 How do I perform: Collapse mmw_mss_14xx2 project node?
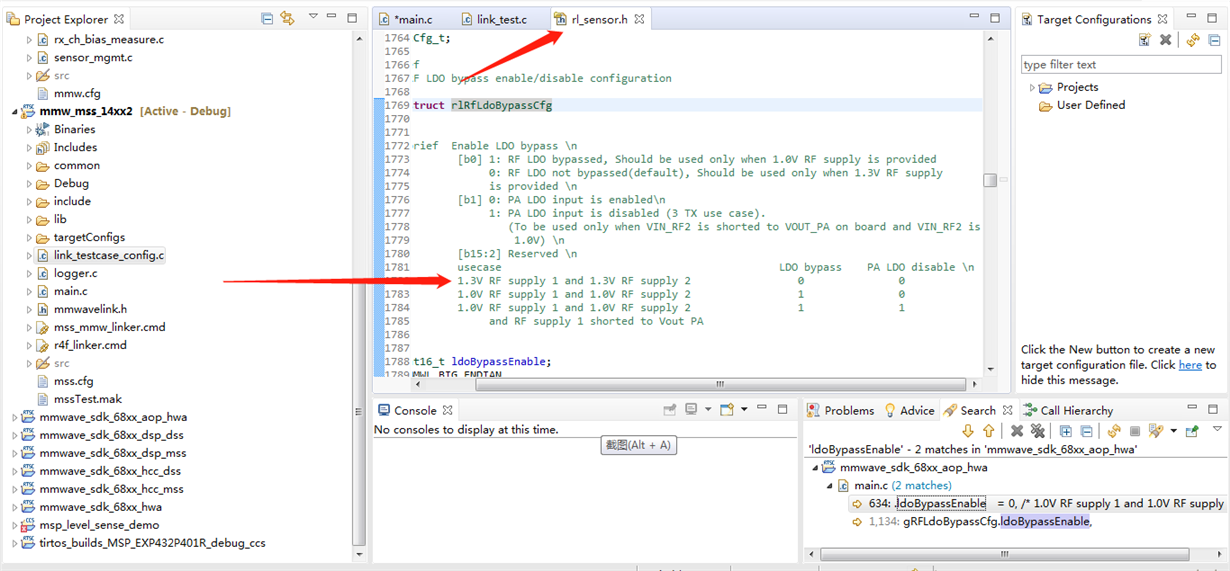[x=15, y=111]
